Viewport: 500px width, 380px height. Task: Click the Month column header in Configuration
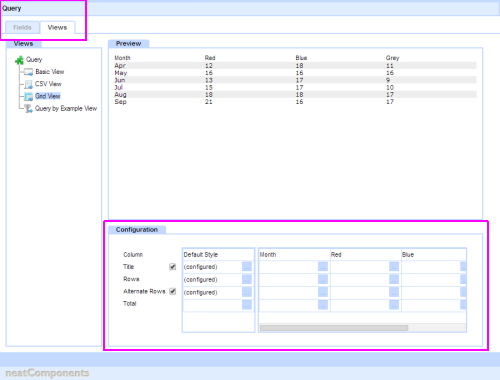(268, 255)
